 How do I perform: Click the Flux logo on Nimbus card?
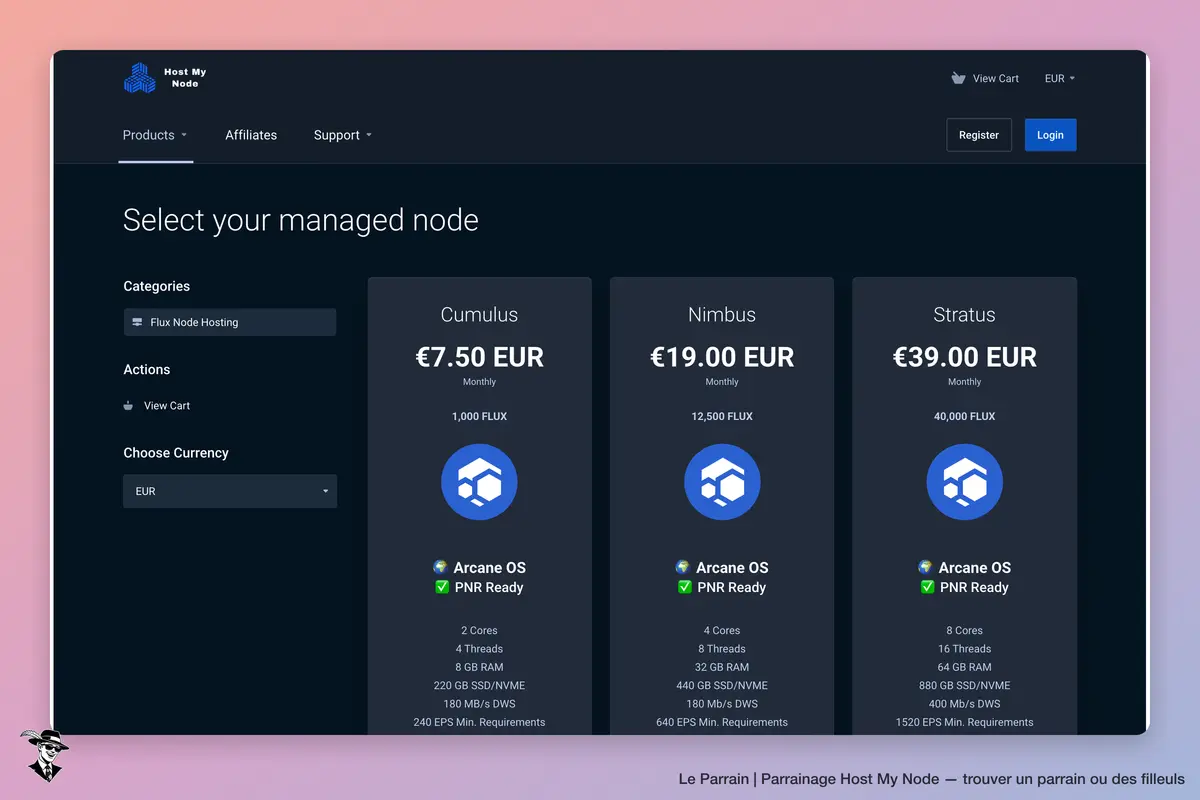pyautogui.click(x=722, y=482)
